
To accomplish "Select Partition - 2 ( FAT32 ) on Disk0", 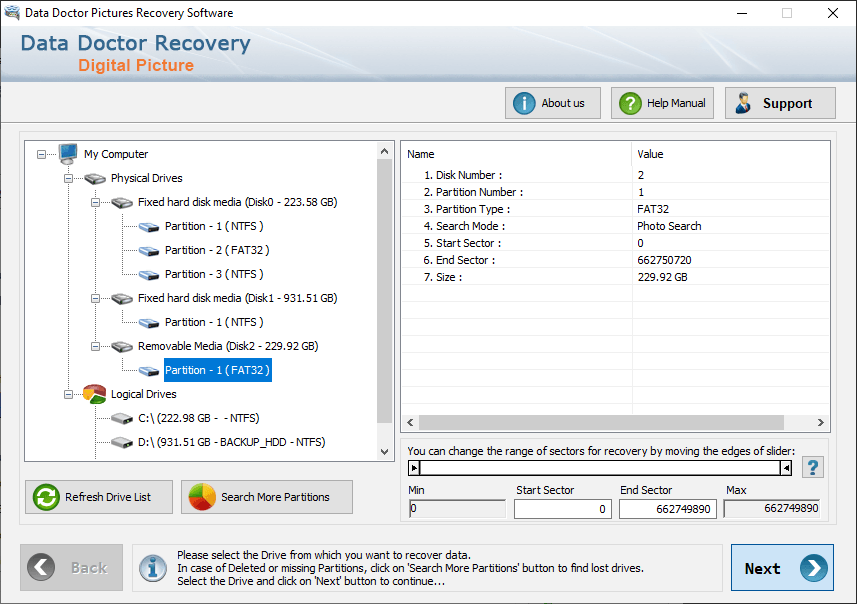I will 217,250.
